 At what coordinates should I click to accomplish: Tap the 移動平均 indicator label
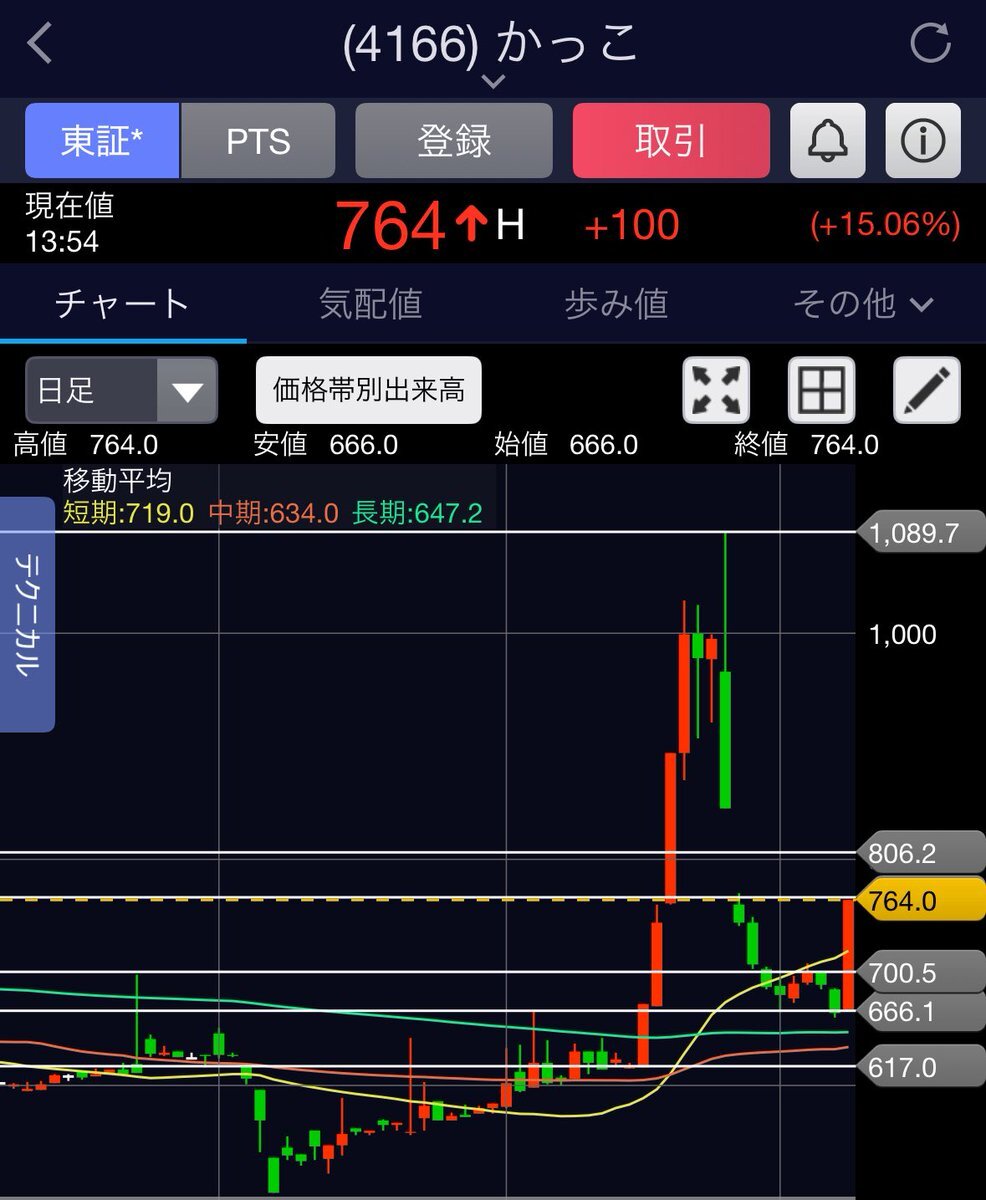click(x=117, y=482)
